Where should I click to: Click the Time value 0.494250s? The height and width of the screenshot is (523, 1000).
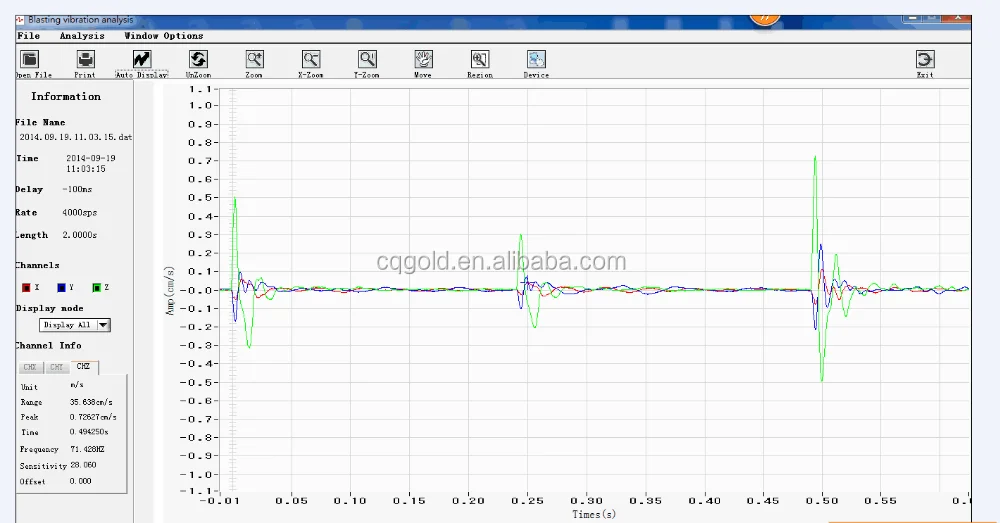coord(89,432)
